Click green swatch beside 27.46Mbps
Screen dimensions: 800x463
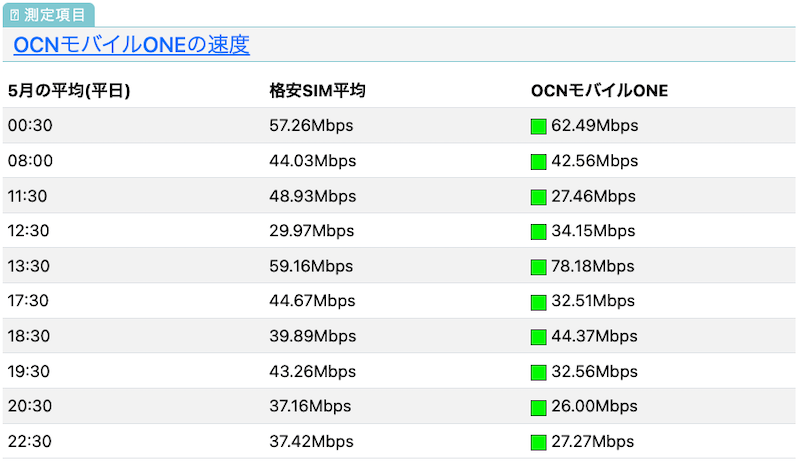click(x=538, y=197)
